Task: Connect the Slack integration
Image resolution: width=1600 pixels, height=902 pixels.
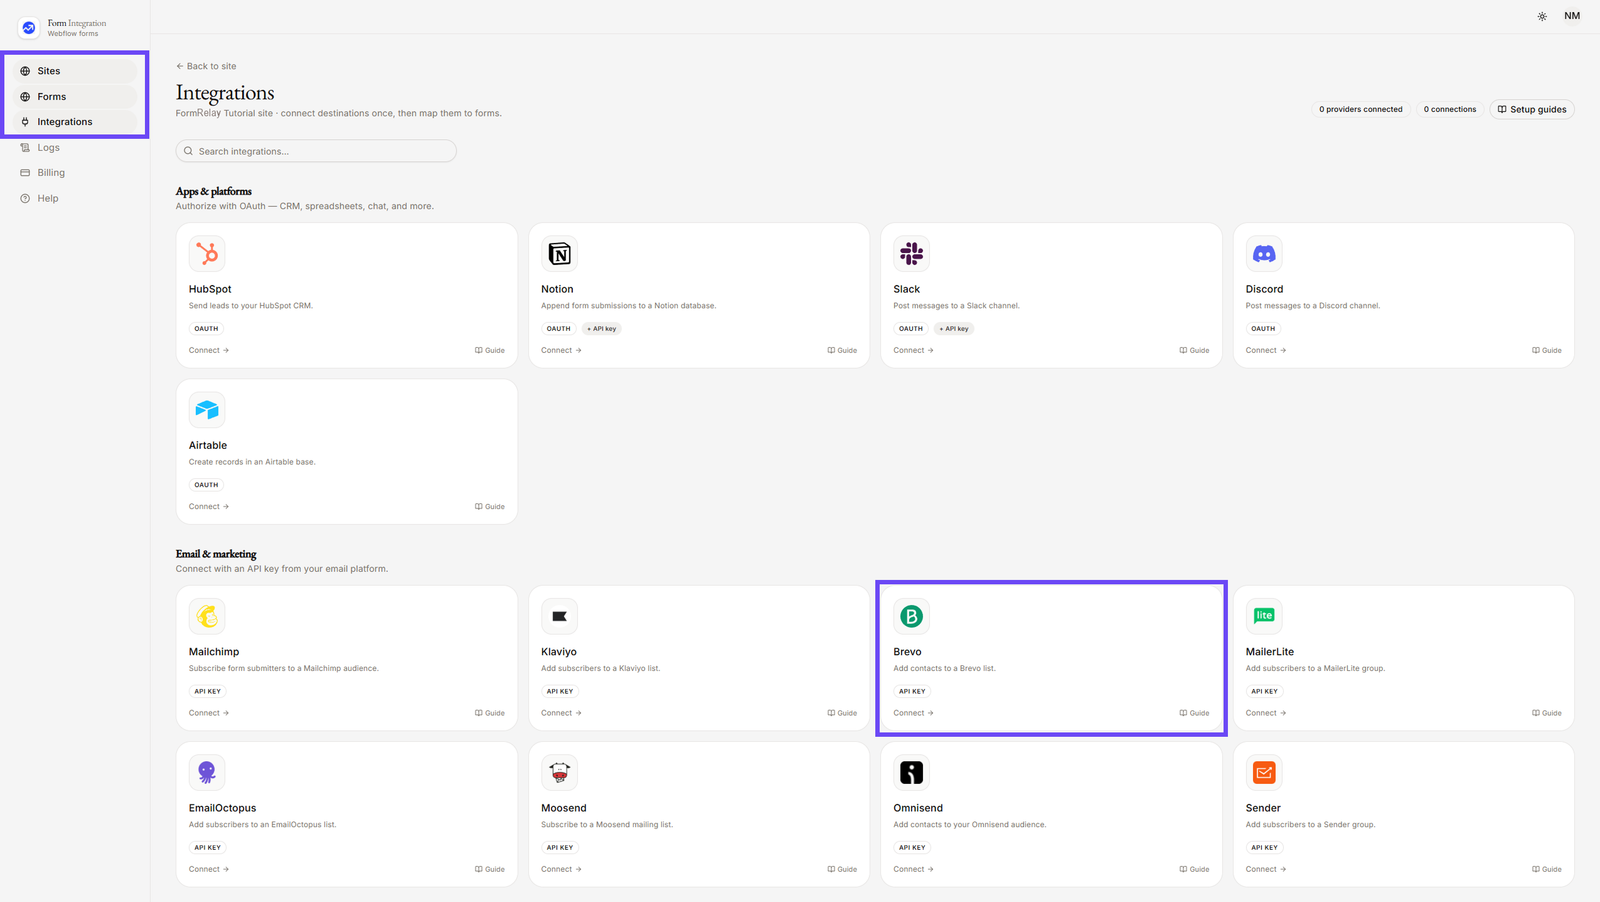Action: tap(913, 350)
